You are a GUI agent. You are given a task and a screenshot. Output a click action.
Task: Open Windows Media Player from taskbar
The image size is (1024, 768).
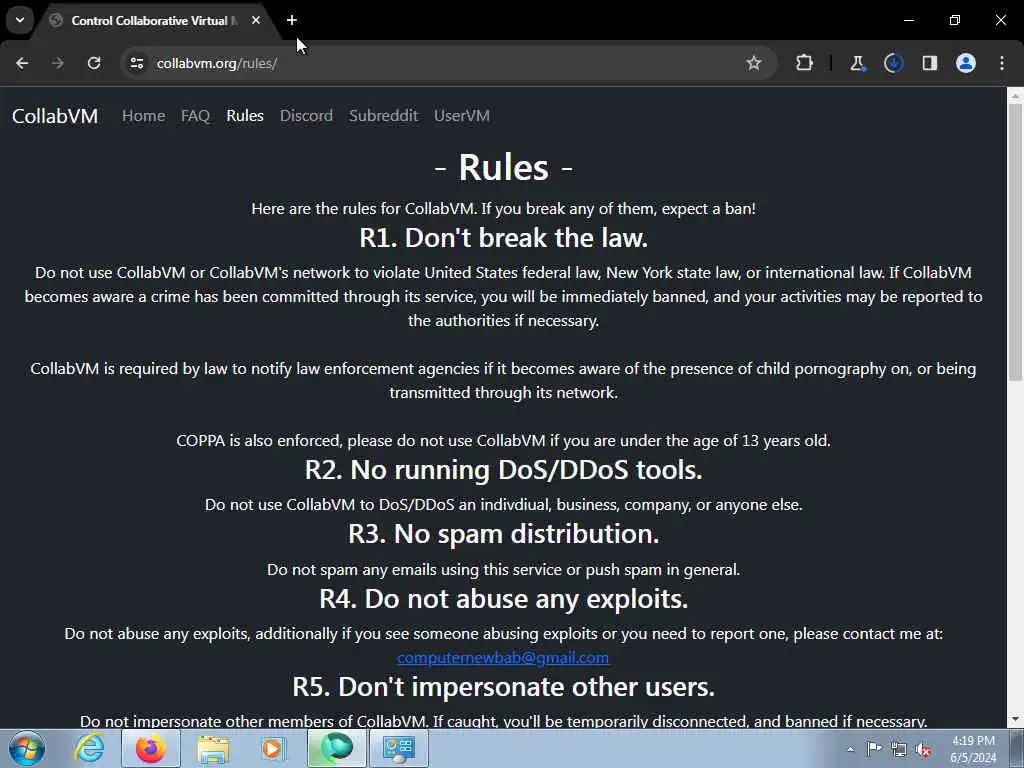(x=273, y=748)
